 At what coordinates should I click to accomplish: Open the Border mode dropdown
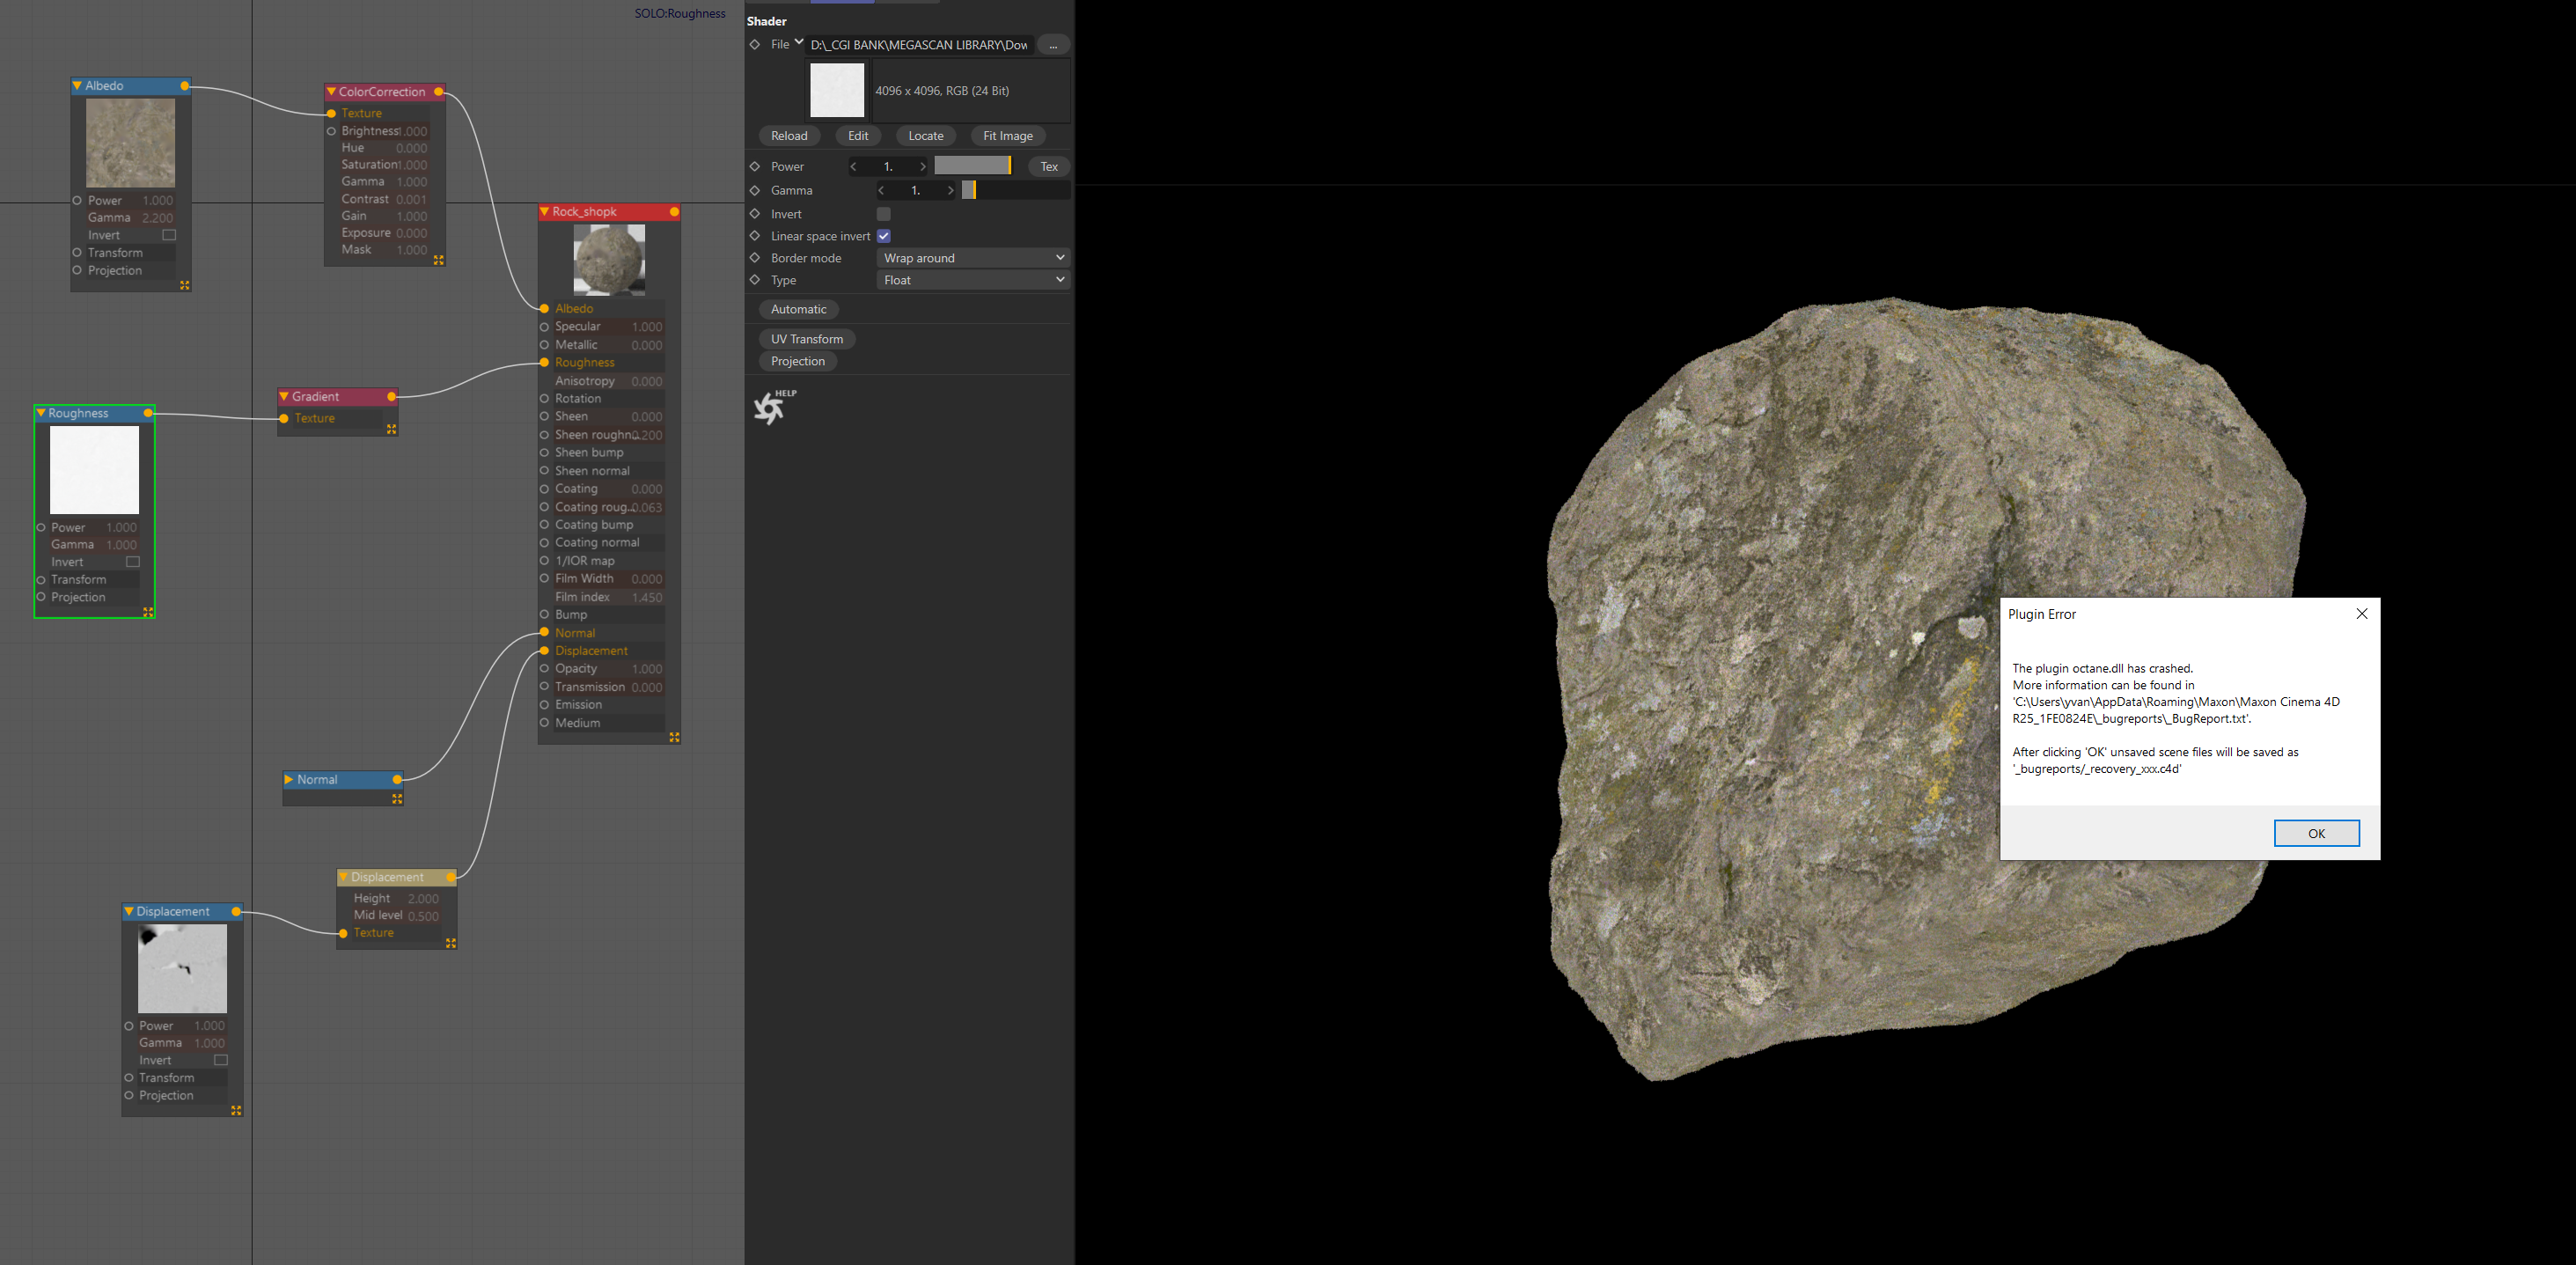click(972, 258)
